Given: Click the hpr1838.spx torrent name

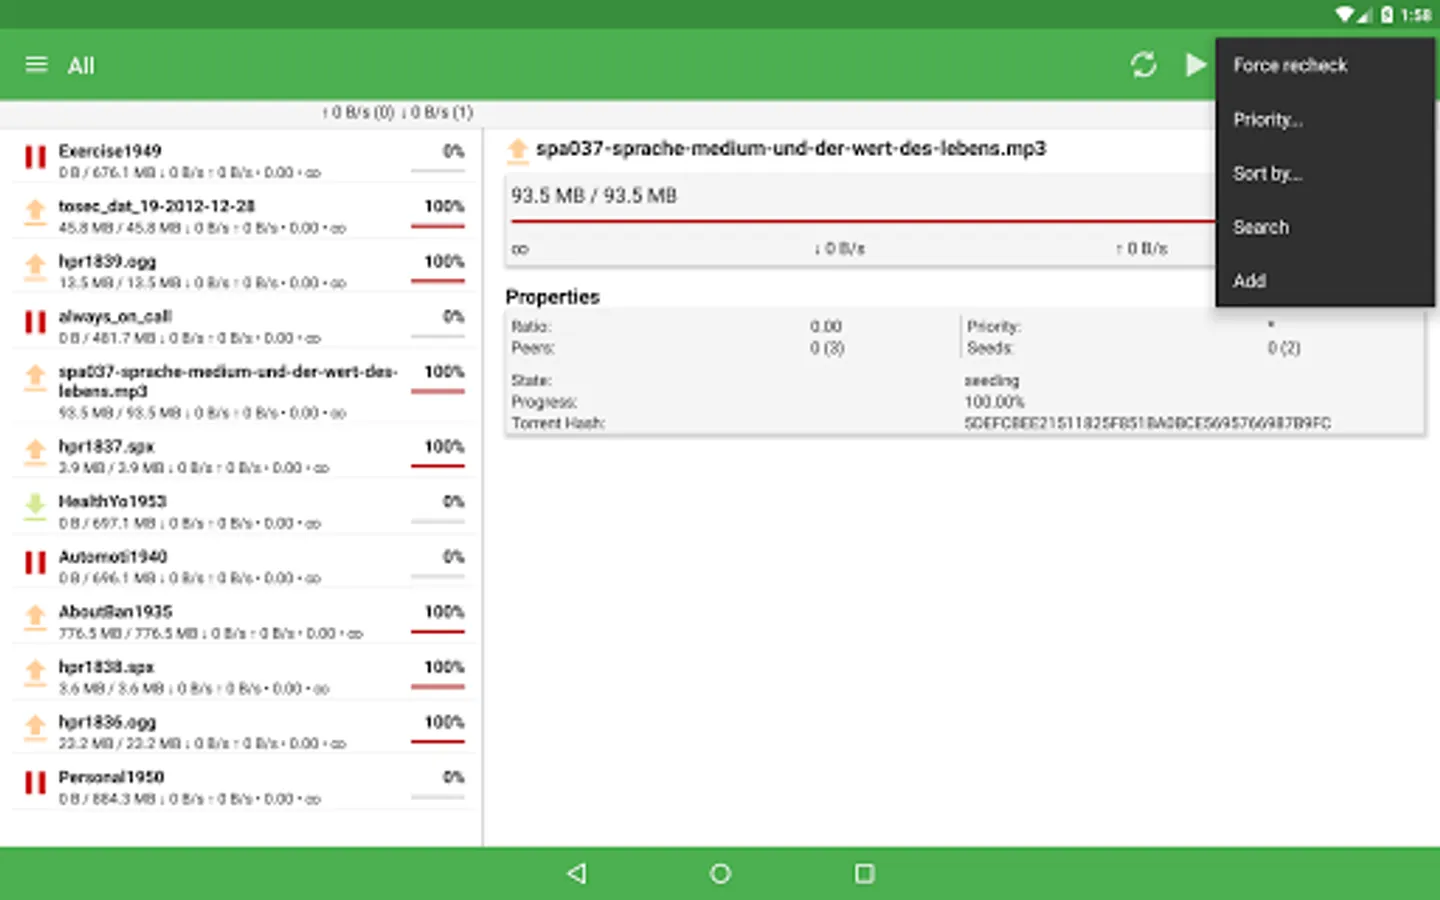Looking at the screenshot, I should pos(106,667).
